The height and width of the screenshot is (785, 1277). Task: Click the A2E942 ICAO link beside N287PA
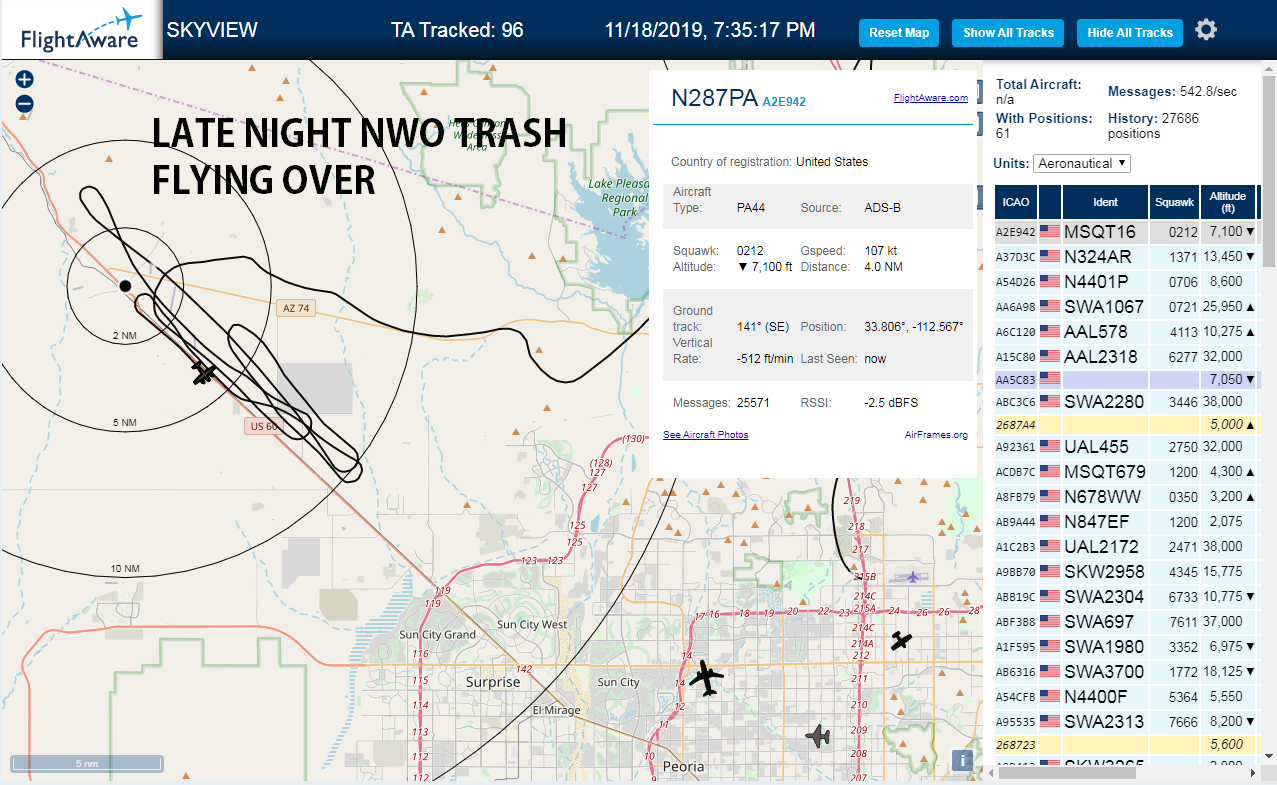pyautogui.click(x=784, y=102)
